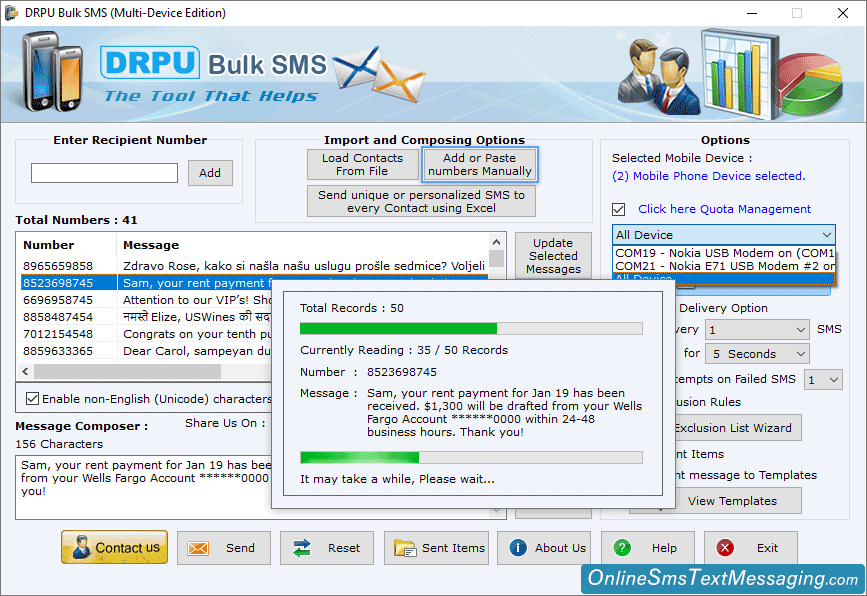The width and height of the screenshot is (867, 596).
Task: Click the red X Exit icon
Action: click(725, 547)
